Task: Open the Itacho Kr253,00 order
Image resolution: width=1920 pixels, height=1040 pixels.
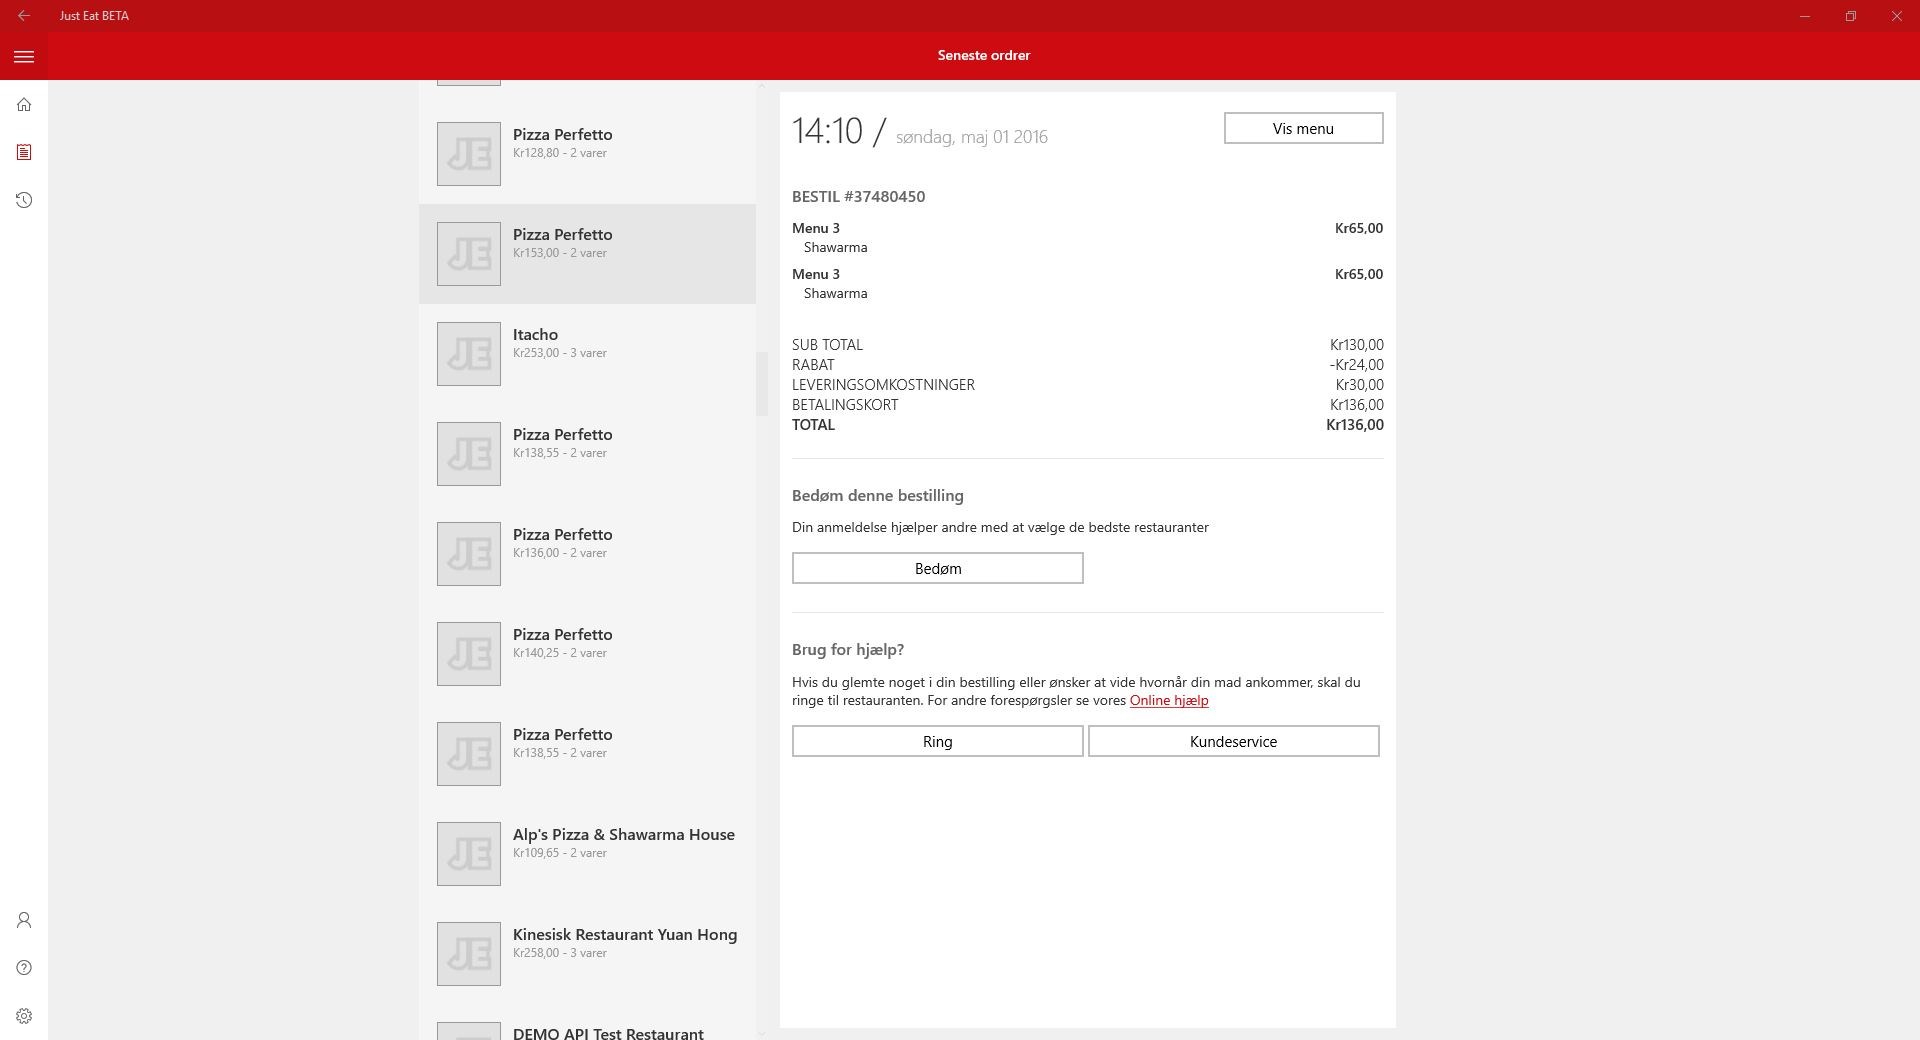Action: pos(587,354)
